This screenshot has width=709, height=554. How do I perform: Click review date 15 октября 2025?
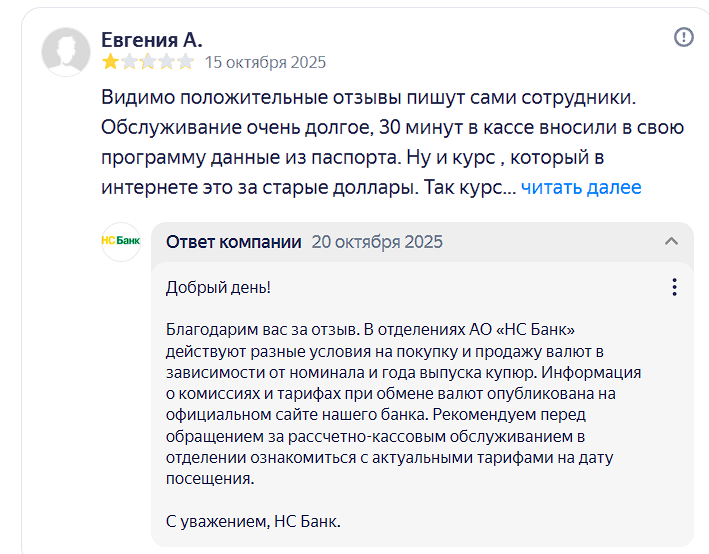(x=265, y=62)
